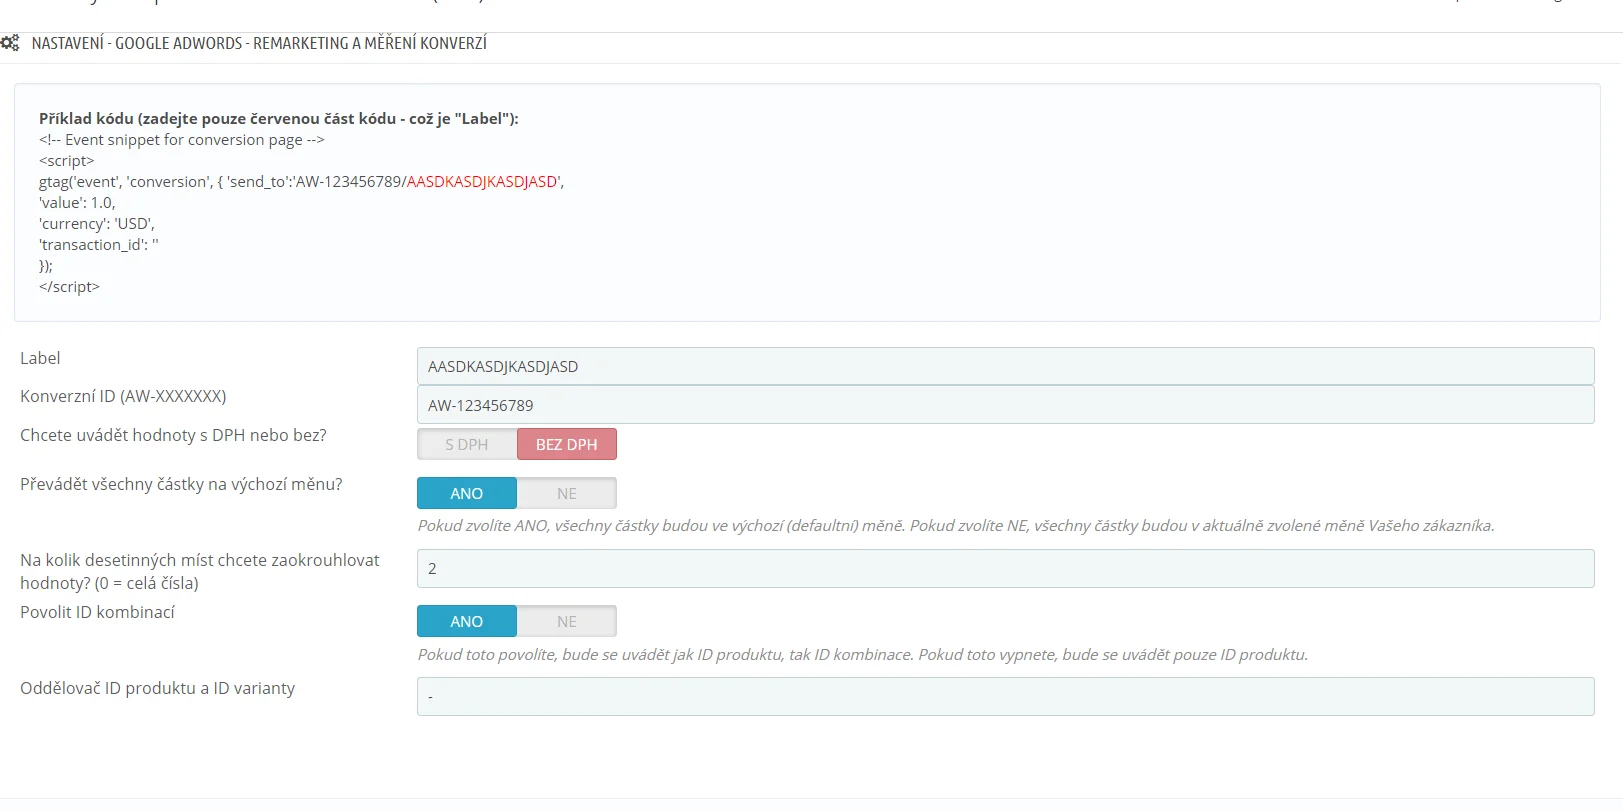
Task: Click the 'Povolit ID kombinací' label
Action: tap(97, 612)
